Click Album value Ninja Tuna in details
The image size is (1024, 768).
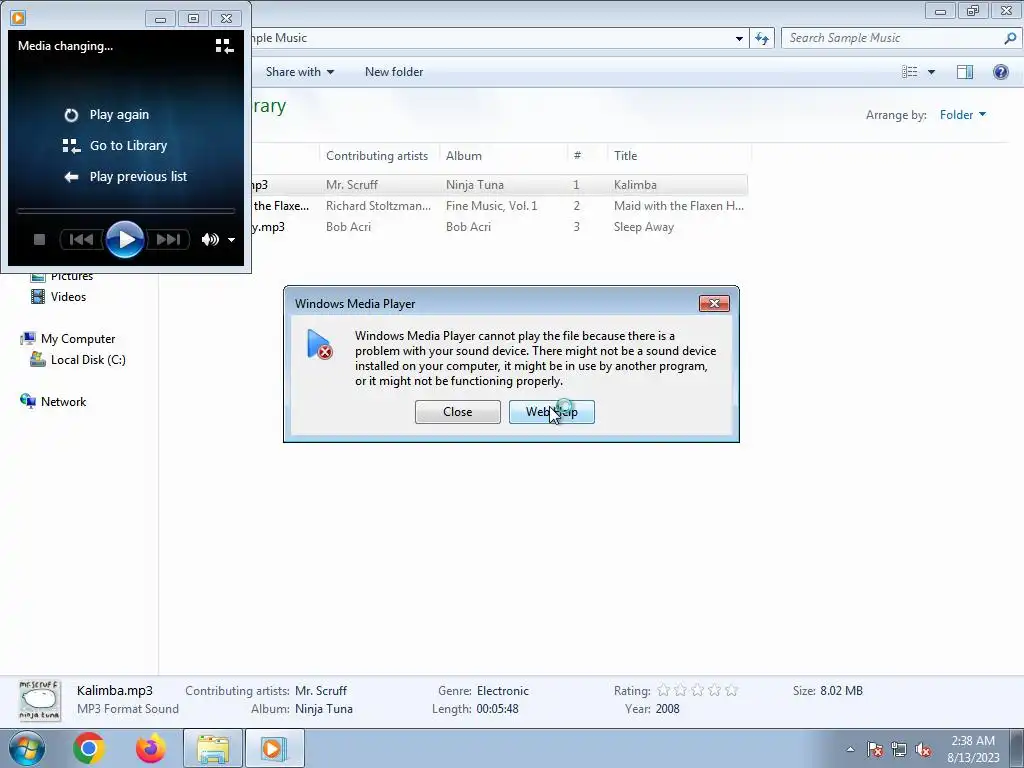tap(324, 709)
